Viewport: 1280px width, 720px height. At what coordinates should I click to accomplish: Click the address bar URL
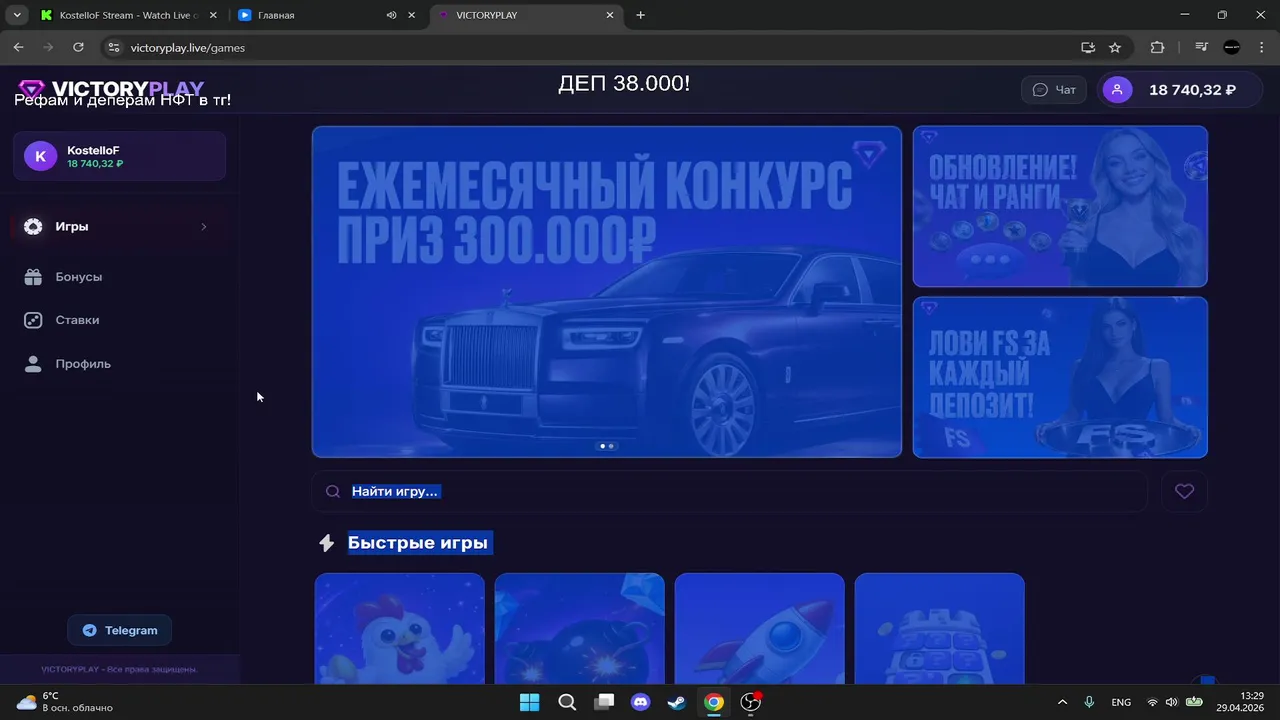(188, 48)
